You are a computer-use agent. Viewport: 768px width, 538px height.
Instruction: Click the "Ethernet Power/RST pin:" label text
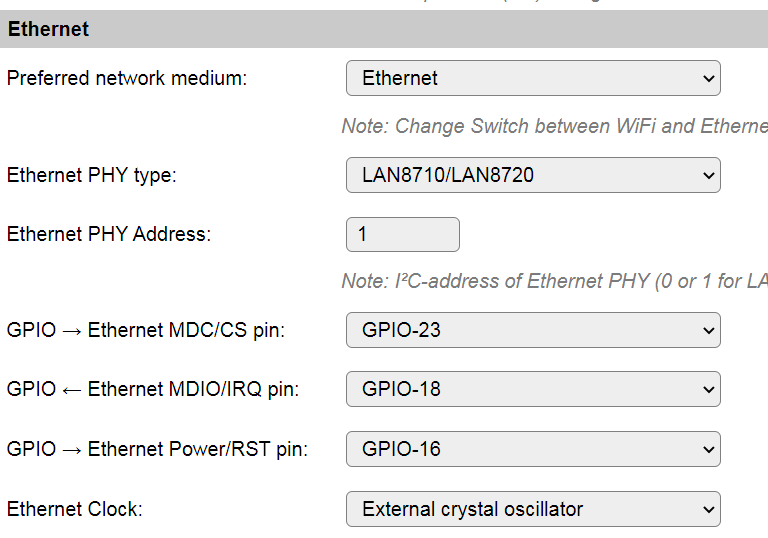(198, 449)
